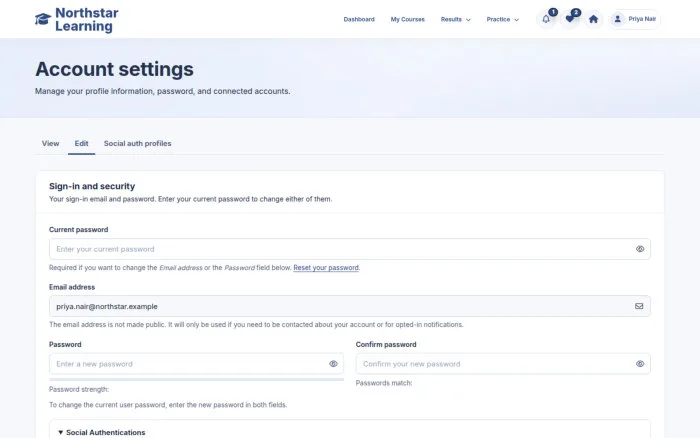The height and width of the screenshot is (438, 700).
Task: Focus the Current password input field
Action: 350,249
